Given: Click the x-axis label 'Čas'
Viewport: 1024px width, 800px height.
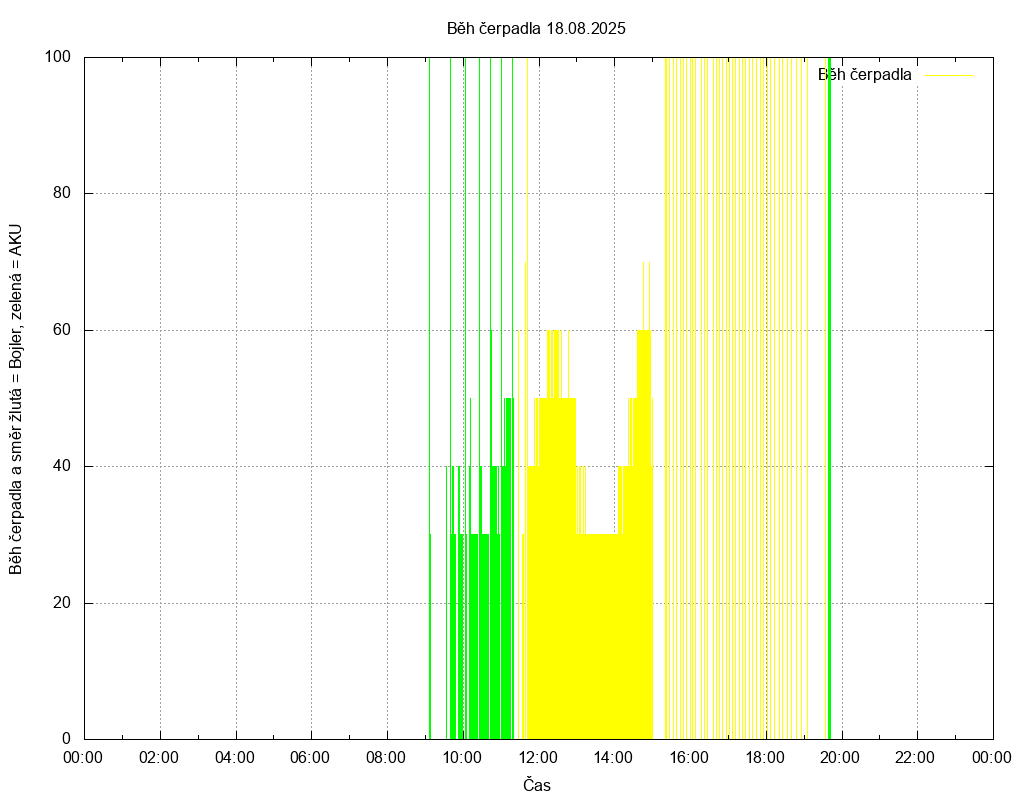Looking at the screenshot, I should point(537,785).
